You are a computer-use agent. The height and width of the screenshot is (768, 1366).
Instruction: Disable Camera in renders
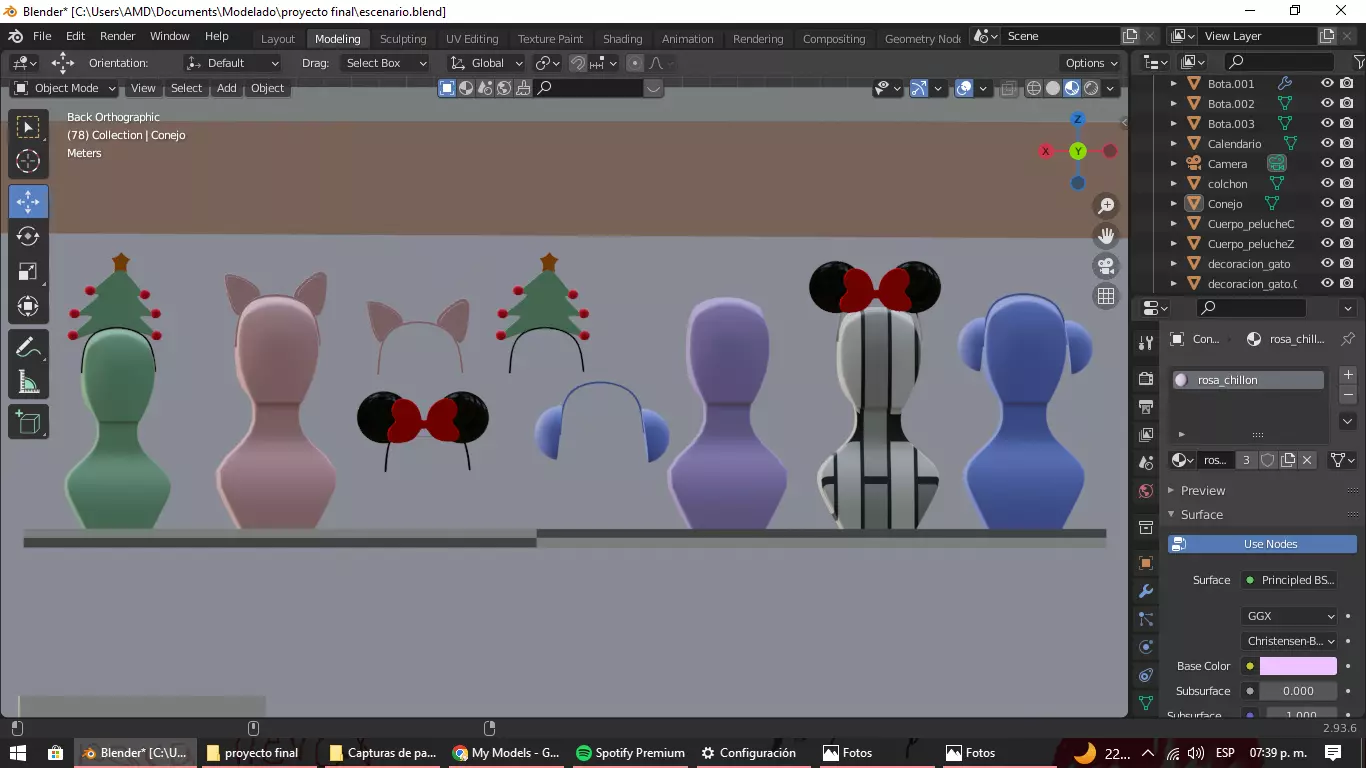pyautogui.click(x=1347, y=164)
